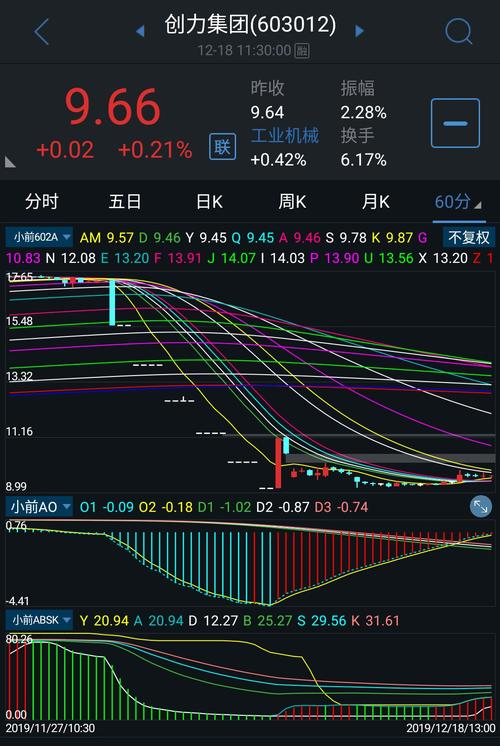Tap the O1 -0.09 indicator value
This screenshot has width=500, height=746.
(x=107, y=507)
